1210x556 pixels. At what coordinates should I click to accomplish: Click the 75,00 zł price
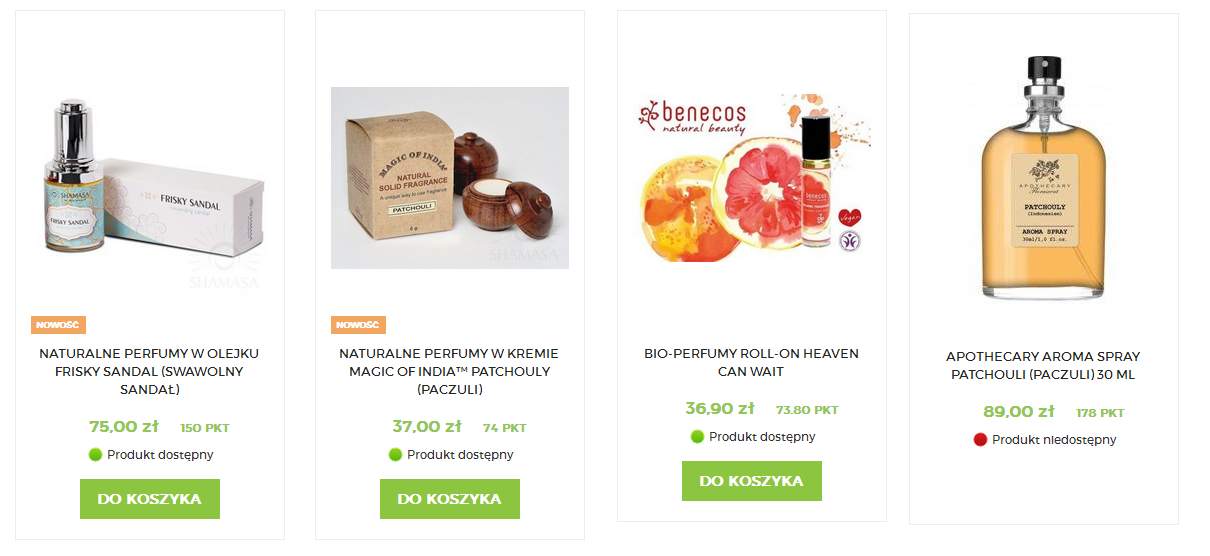[x=124, y=426]
